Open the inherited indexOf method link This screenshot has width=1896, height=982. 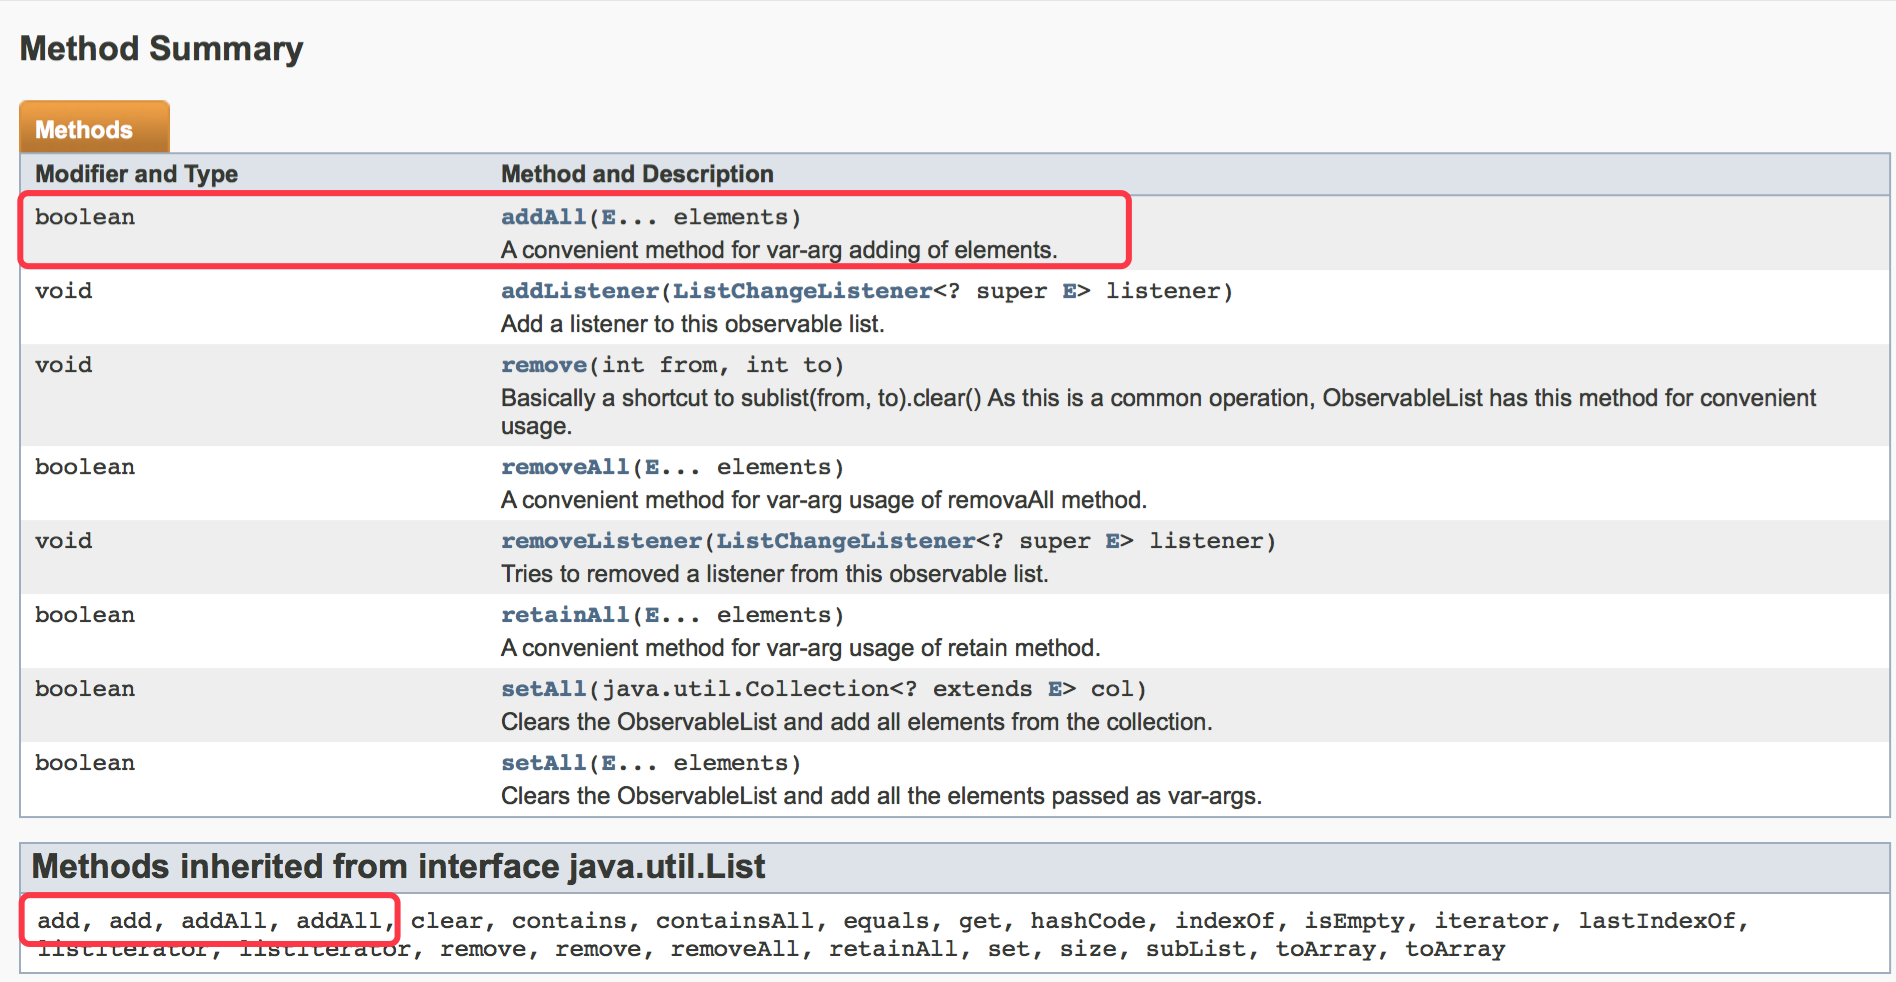(x=1224, y=921)
